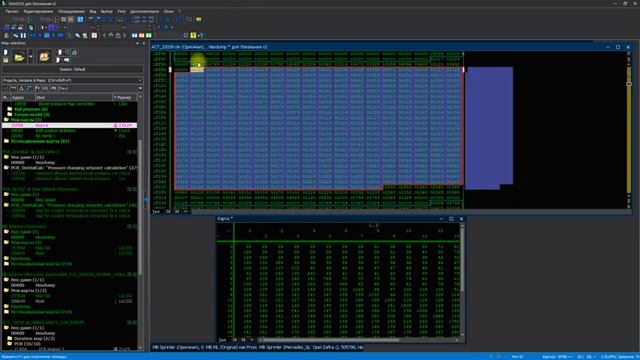Click the red window icon in the third toolbar row
Image resolution: width=640 pixels, height=360 pixels.
click(x=141, y=36)
